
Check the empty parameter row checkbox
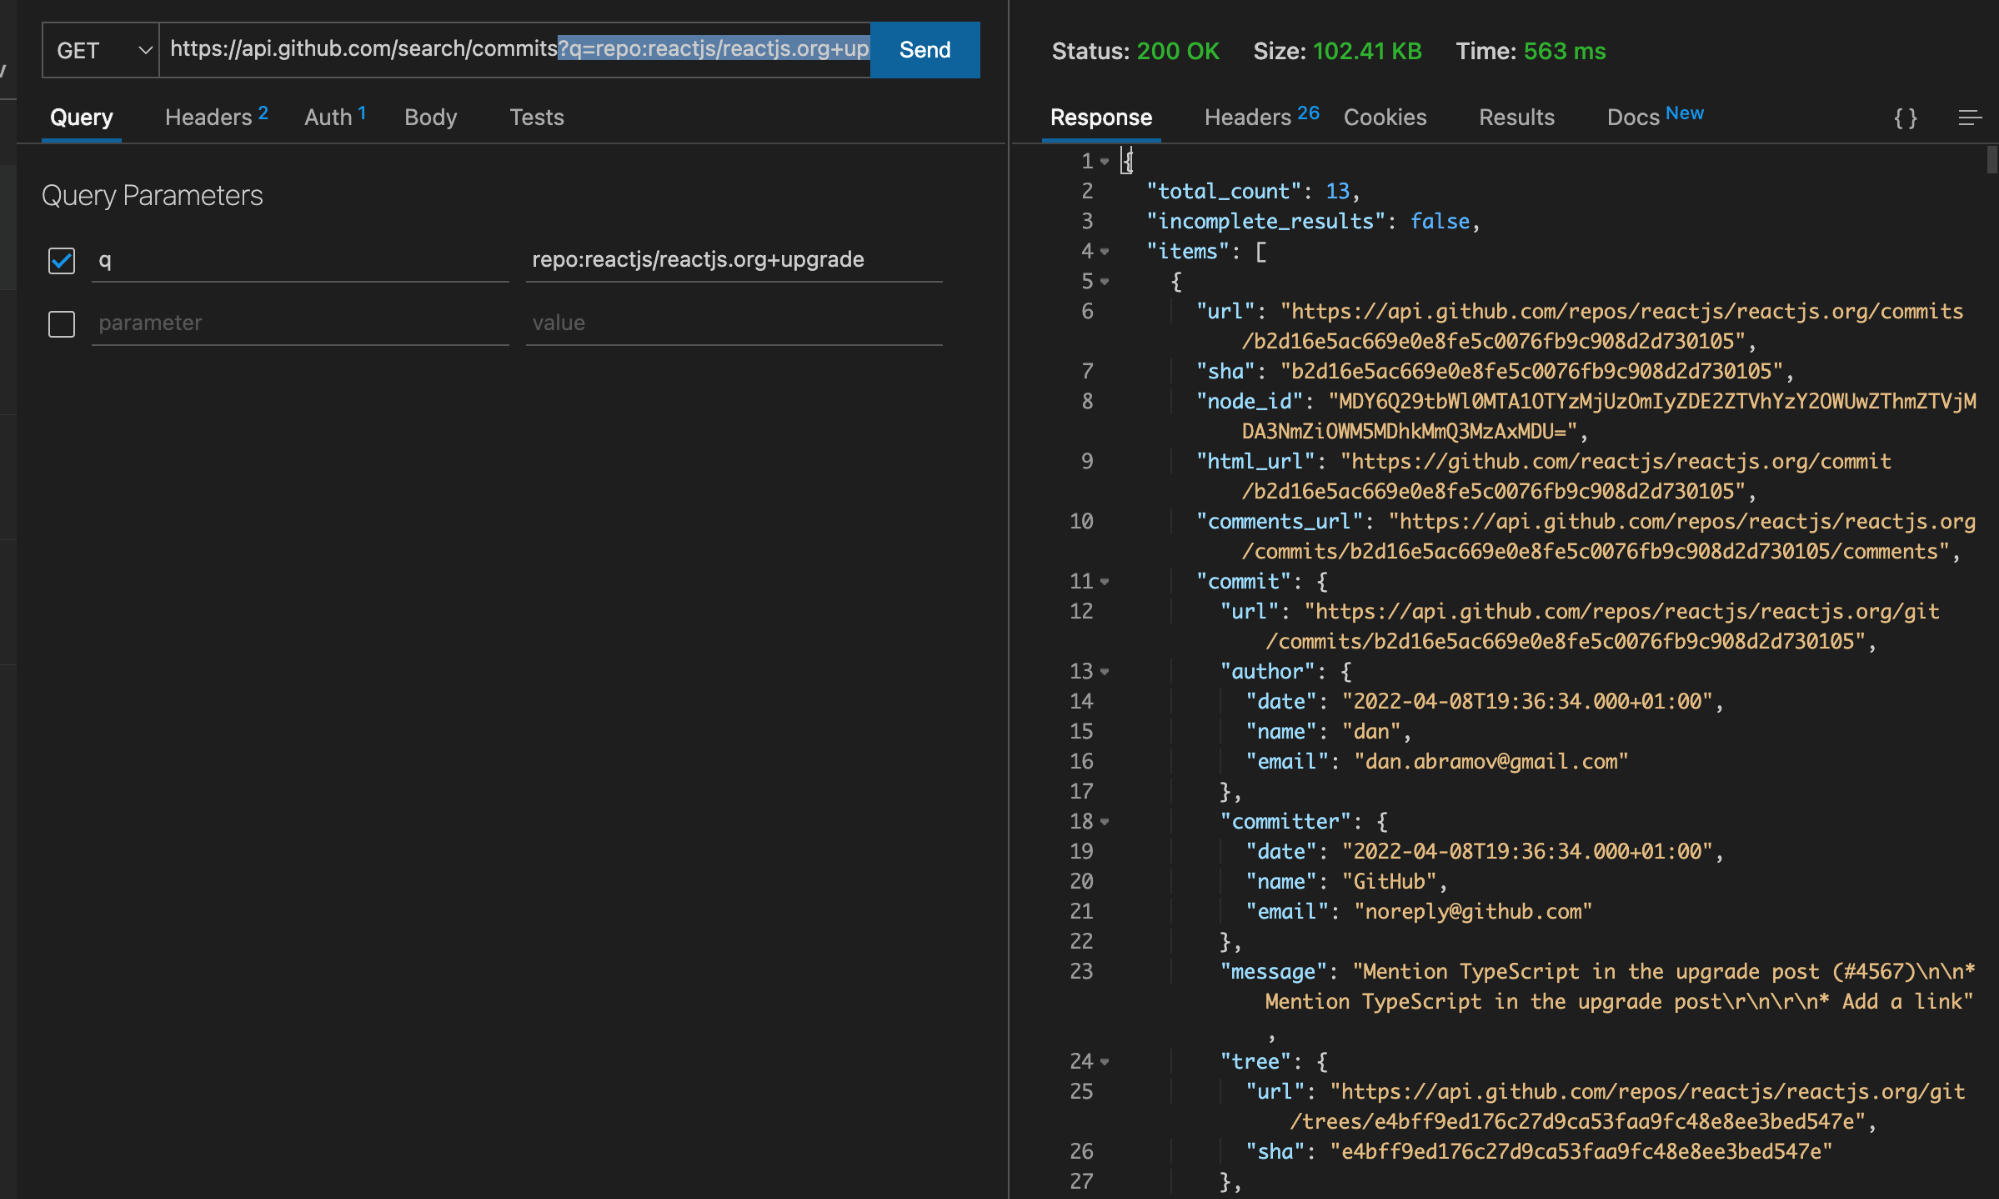point(62,324)
